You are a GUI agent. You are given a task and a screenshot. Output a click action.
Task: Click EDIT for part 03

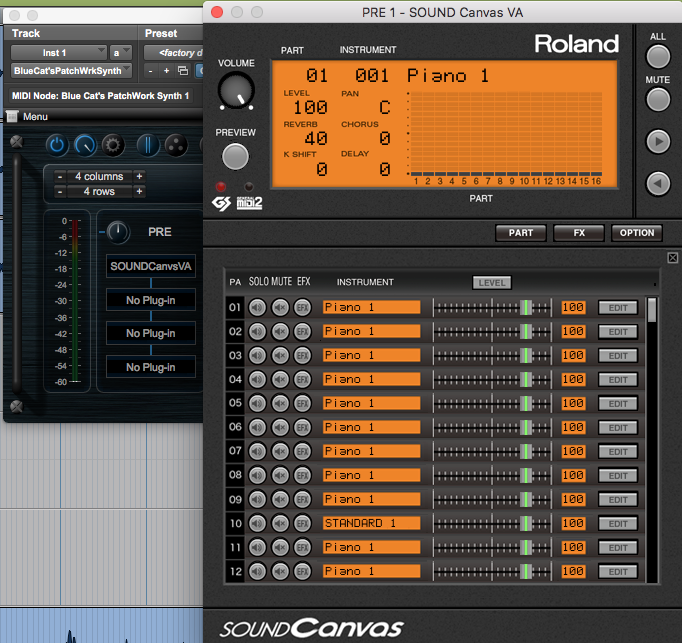(618, 355)
